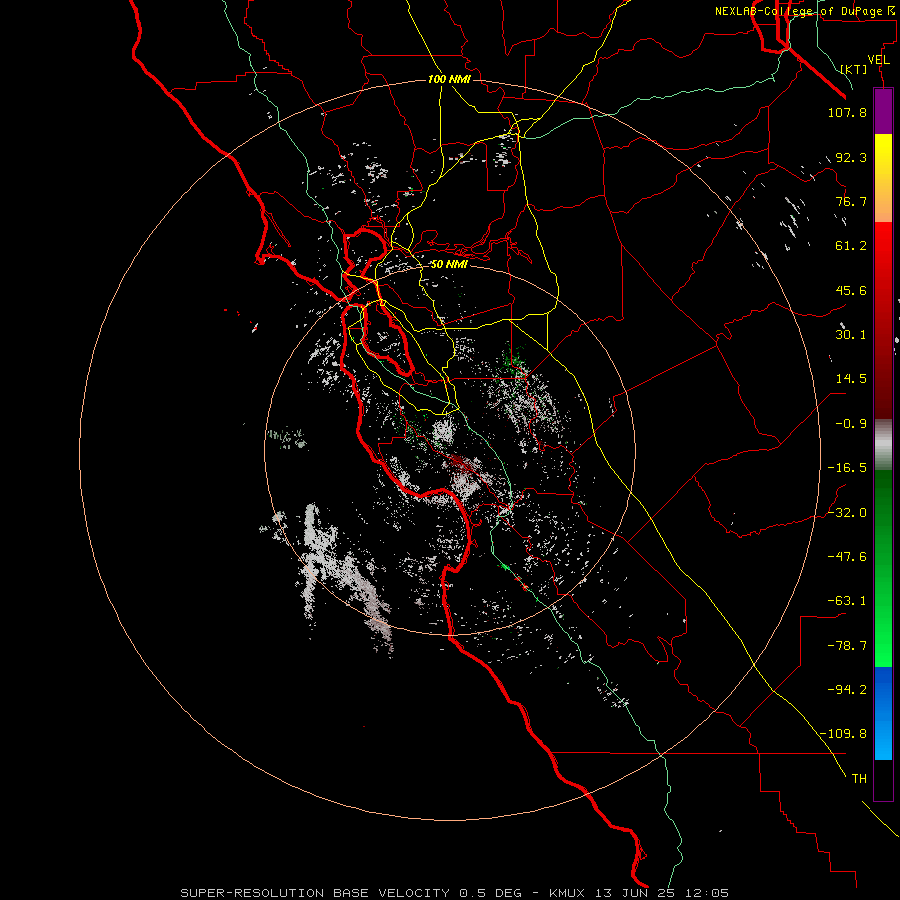Click the -47.6 scale value
The image size is (900, 900).
pos(847,557)
